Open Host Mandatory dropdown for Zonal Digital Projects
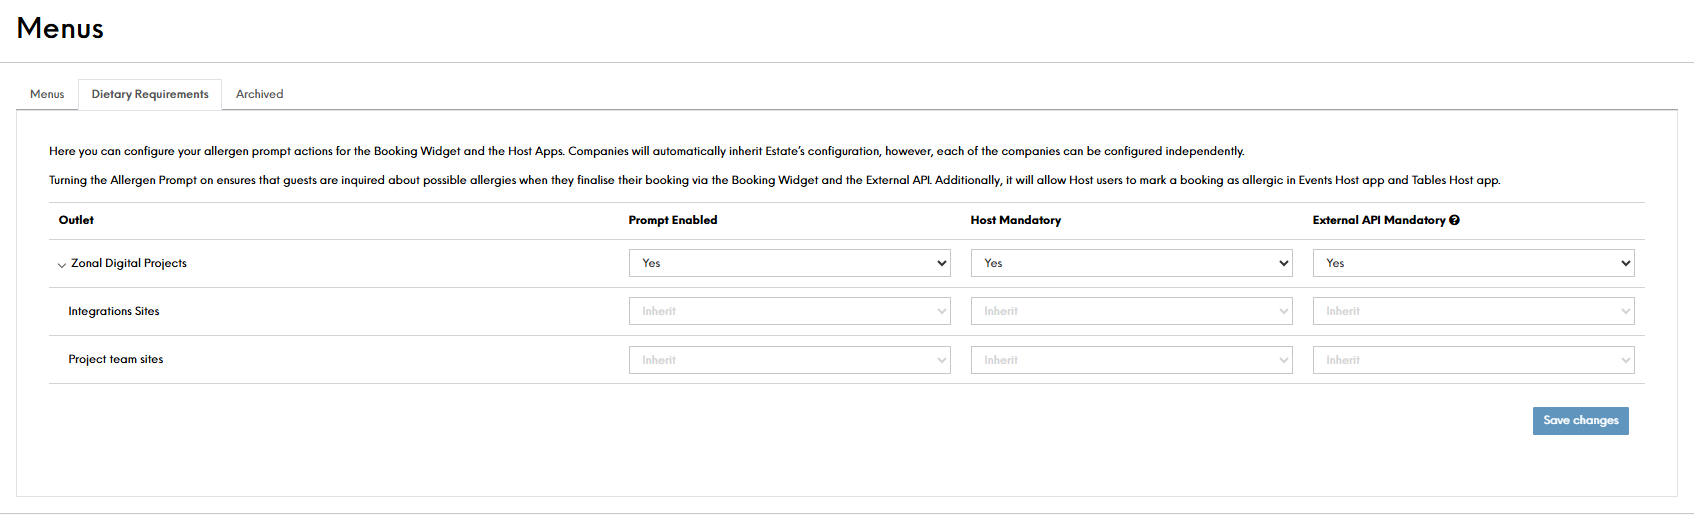This screenshot has width=1694, height=515. coord(1131,263)
